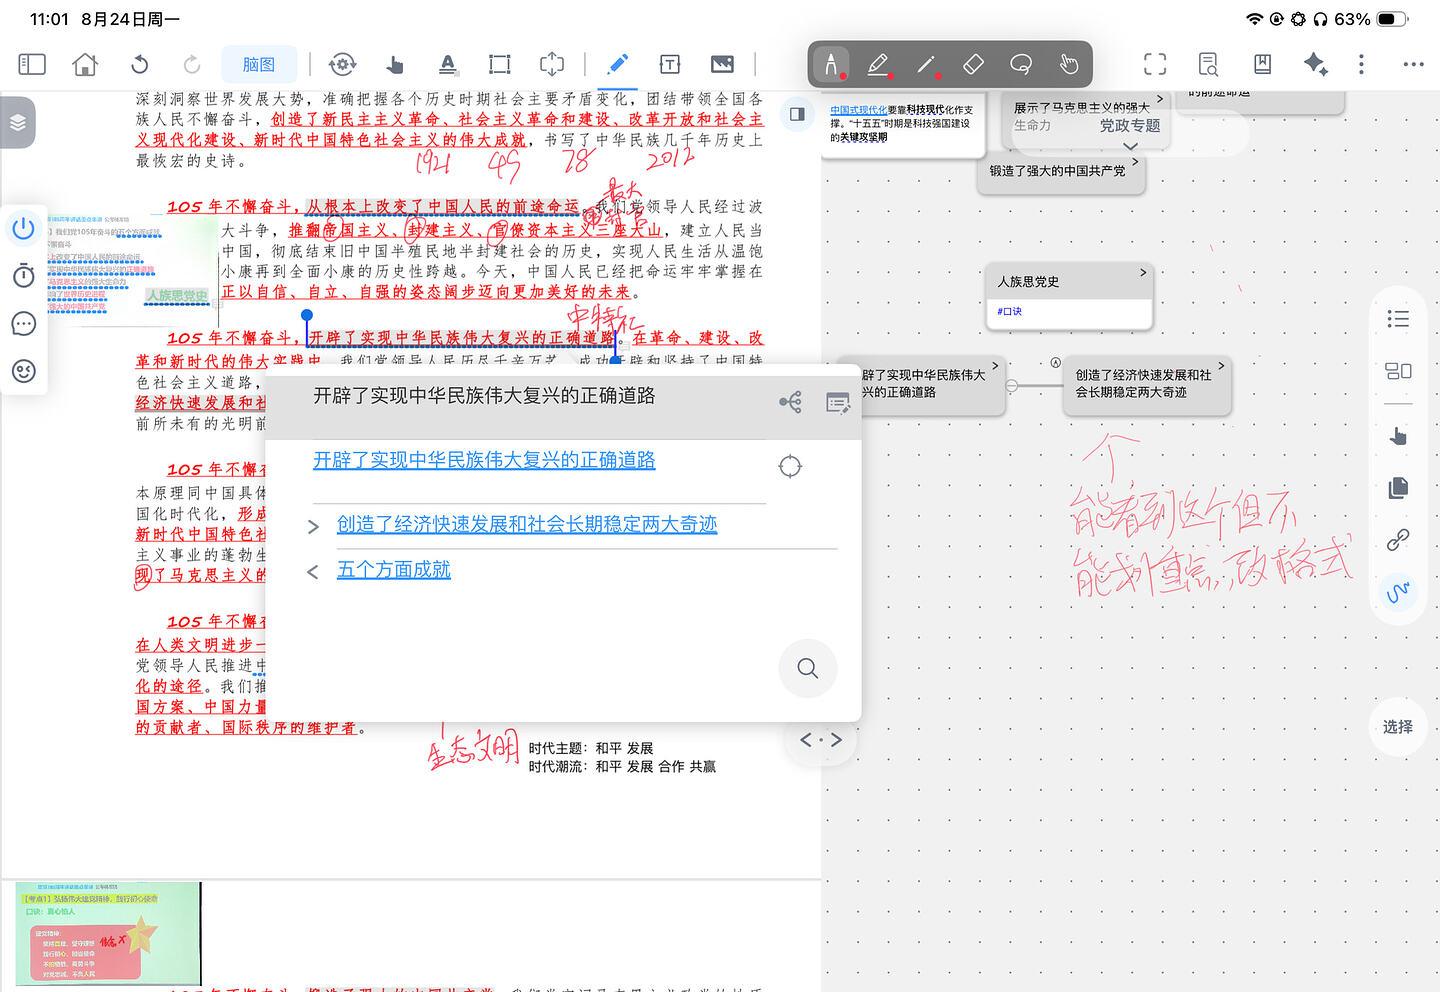
Task: Locate the note with the target icon
Action: [x=790, y=466]
